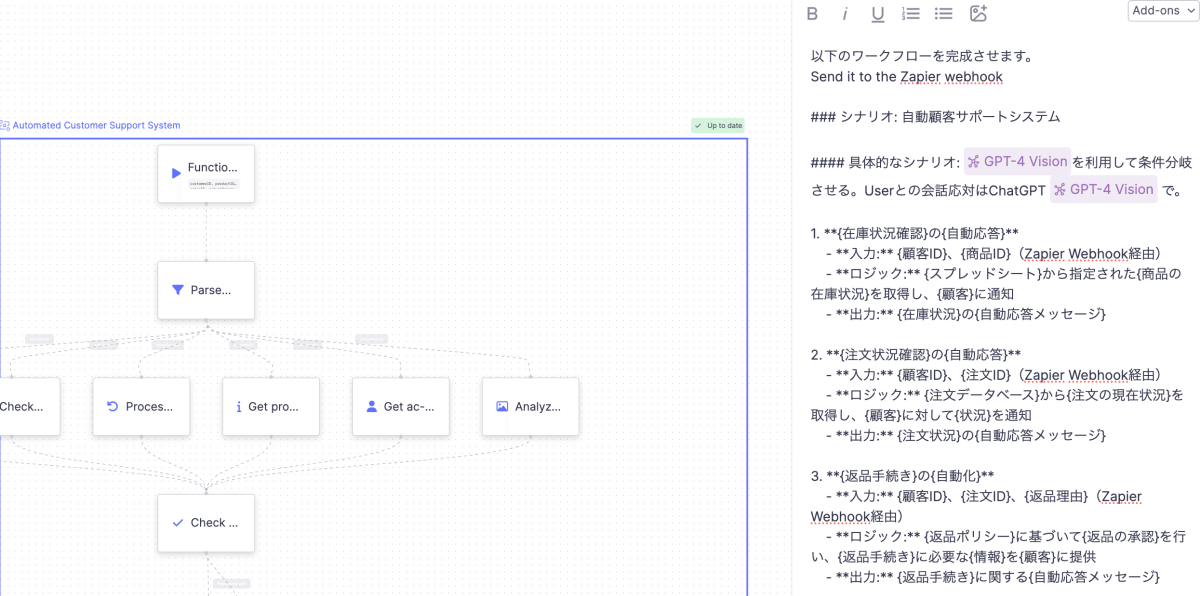Image resolution: width=1200 pixels, height=596 pixels.
Task: Select the Parse filter node
Action: pyautogui.click(x=206, y=290)
